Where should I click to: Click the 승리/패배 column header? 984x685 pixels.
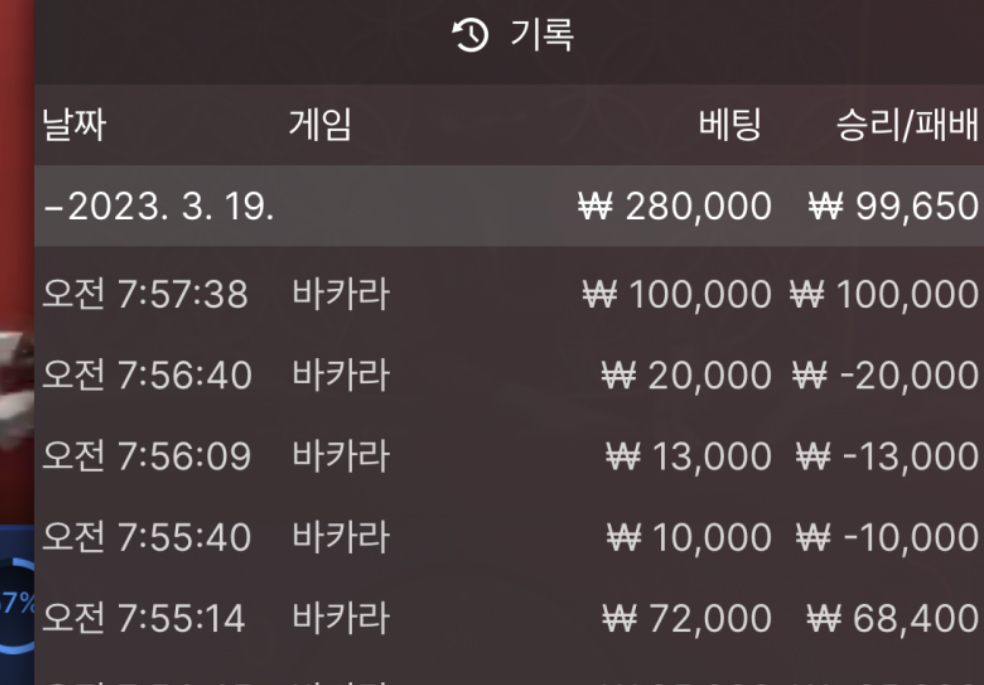tap(907, 126)
